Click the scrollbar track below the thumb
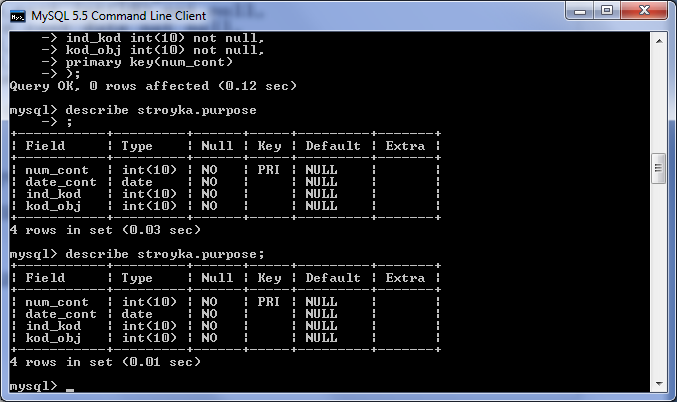Screen dimensions: 677x402 659,281
